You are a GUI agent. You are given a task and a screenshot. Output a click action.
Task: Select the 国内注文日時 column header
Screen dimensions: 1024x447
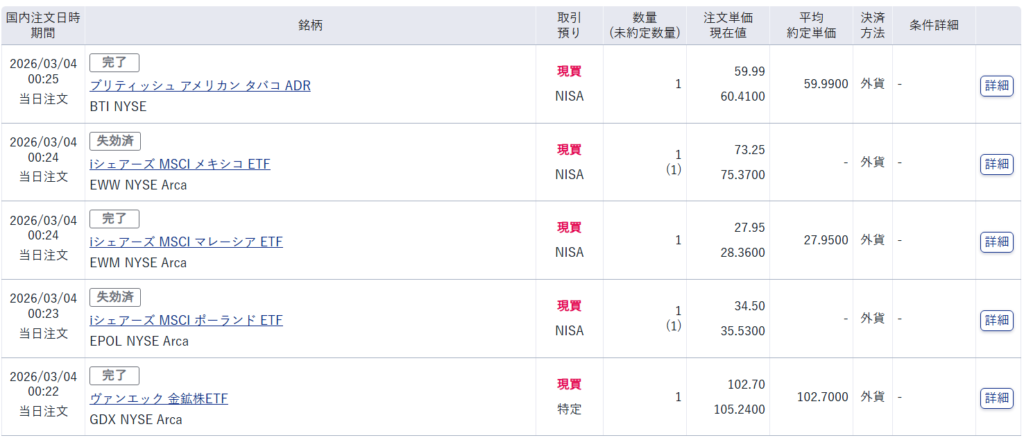click(x=43, y=25)
